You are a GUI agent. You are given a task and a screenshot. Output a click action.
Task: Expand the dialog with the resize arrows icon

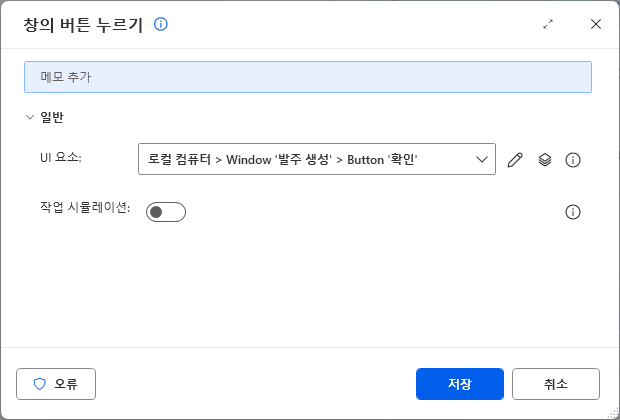548,24
